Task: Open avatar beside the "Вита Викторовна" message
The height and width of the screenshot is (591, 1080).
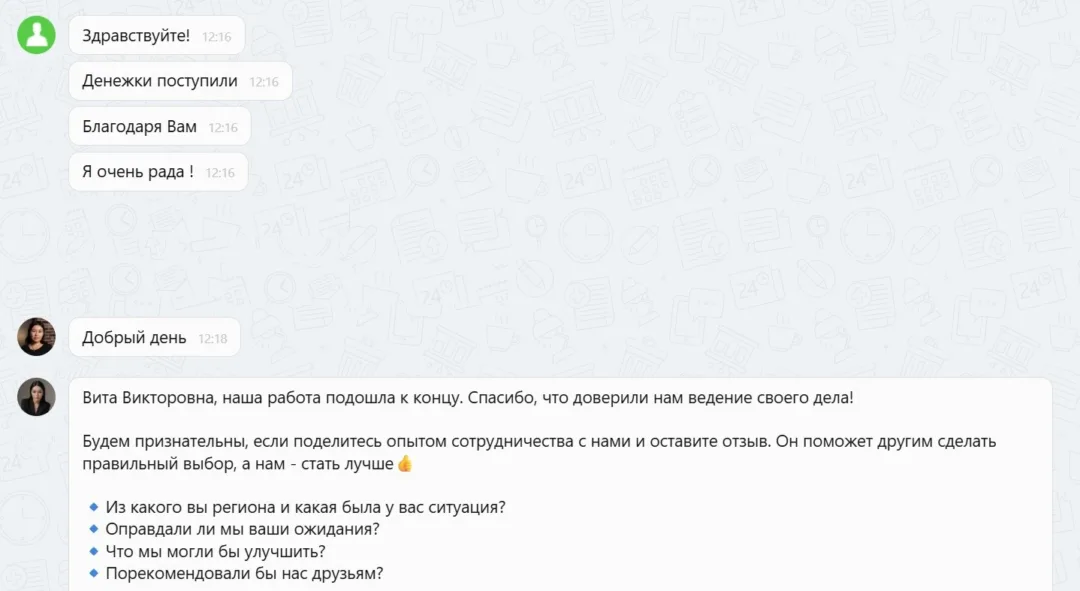Action: pyautogui.click(x=37, y=397)
